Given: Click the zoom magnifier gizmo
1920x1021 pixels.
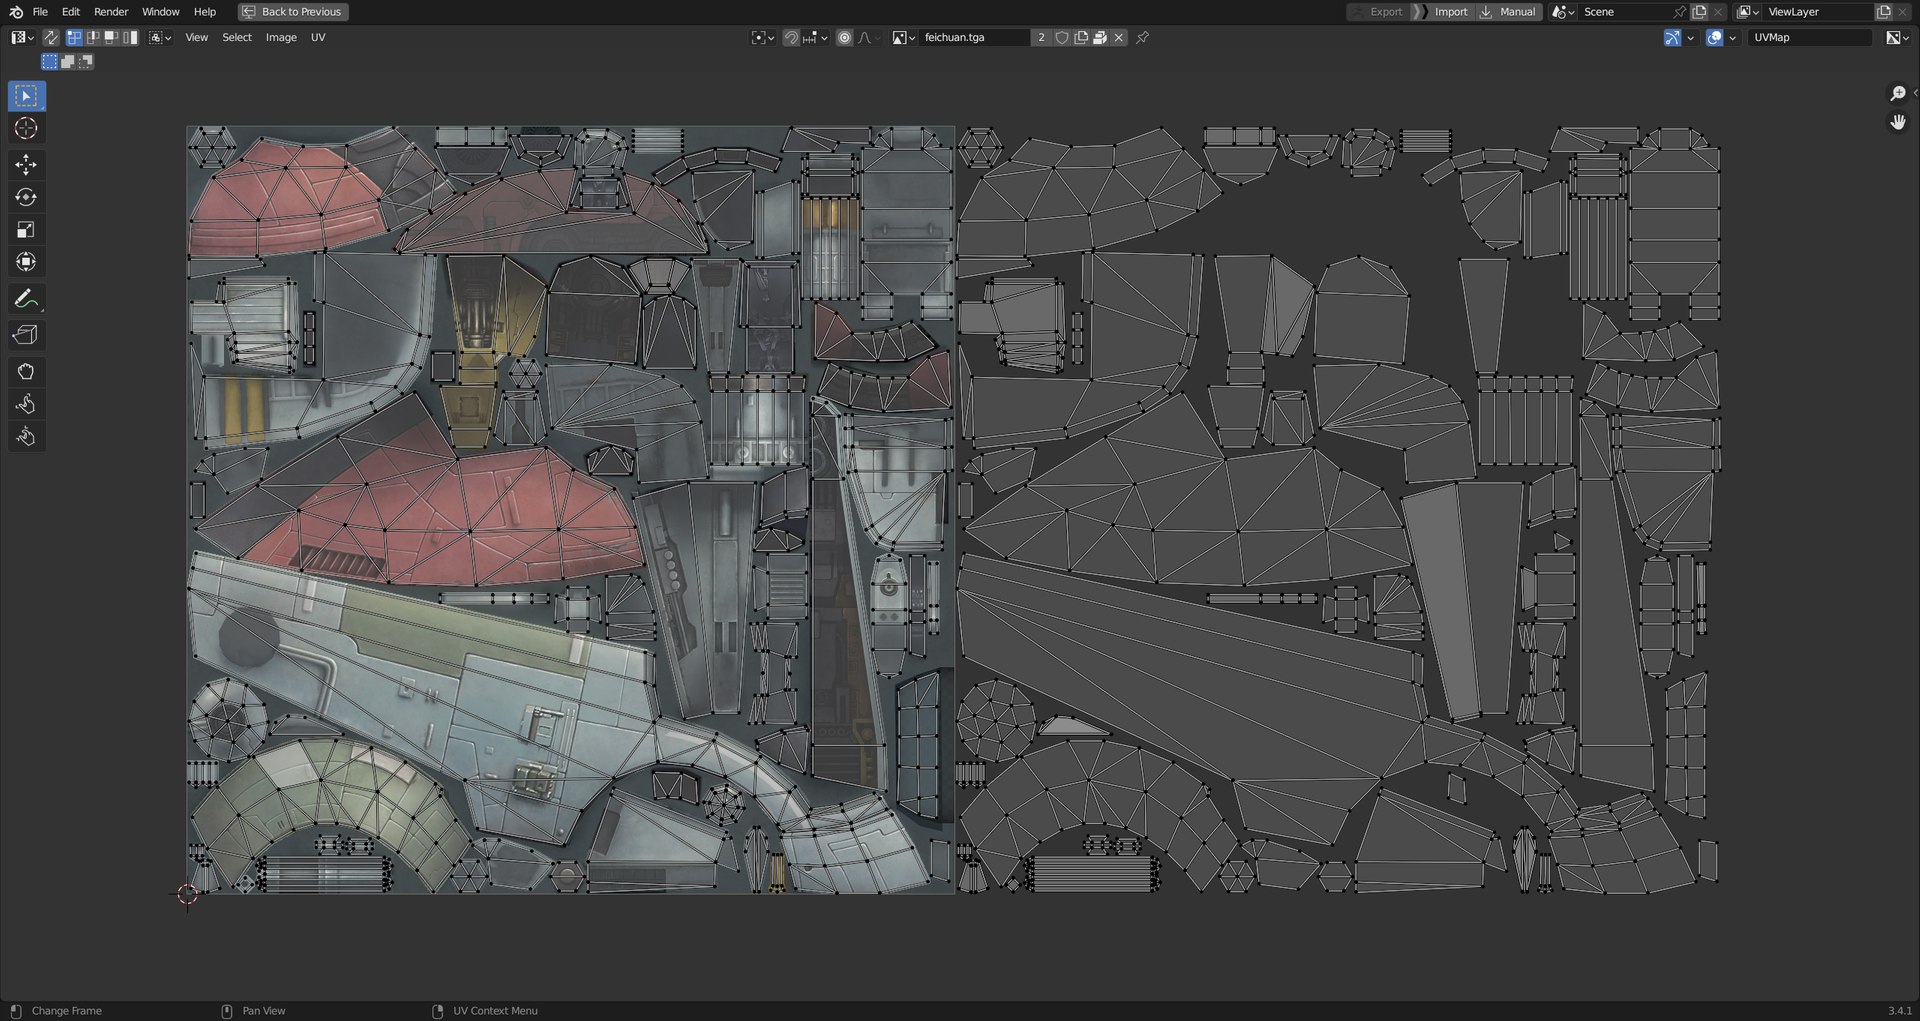Looking at the screenshot, I should (x=1898, y=93).
